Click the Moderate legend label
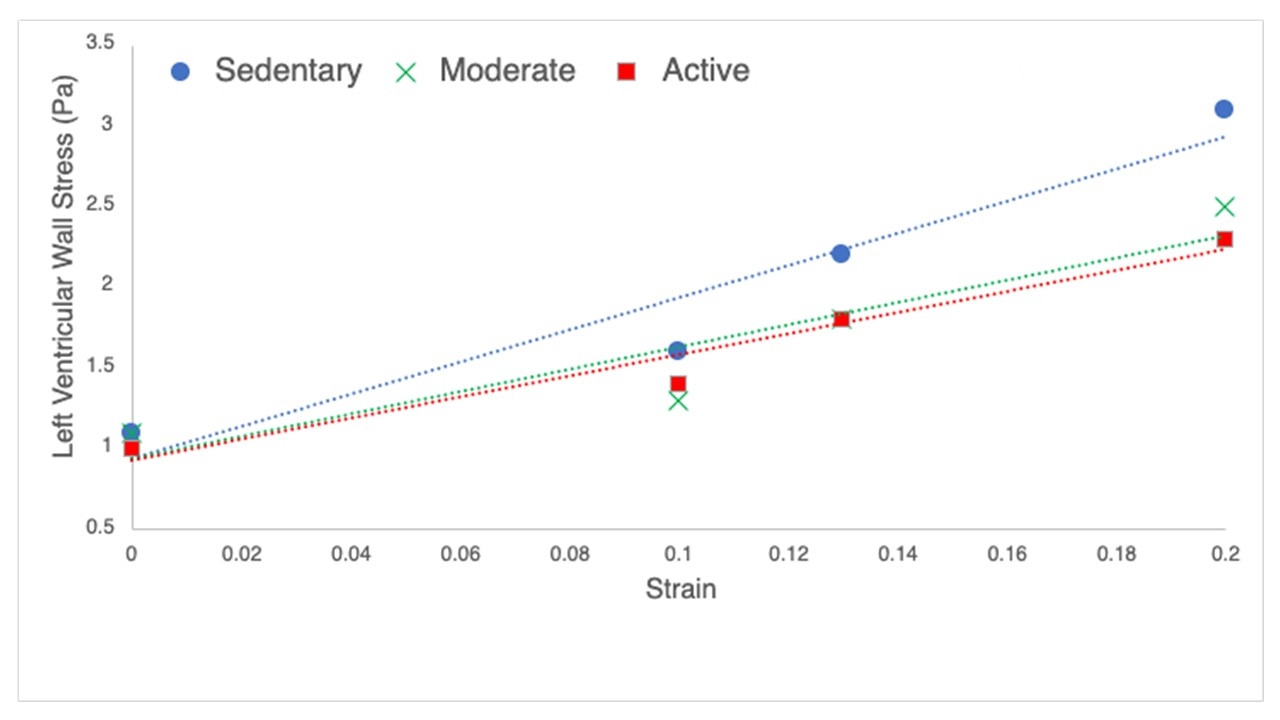Viewport: 1280px width, 720px height. point(507,71)
